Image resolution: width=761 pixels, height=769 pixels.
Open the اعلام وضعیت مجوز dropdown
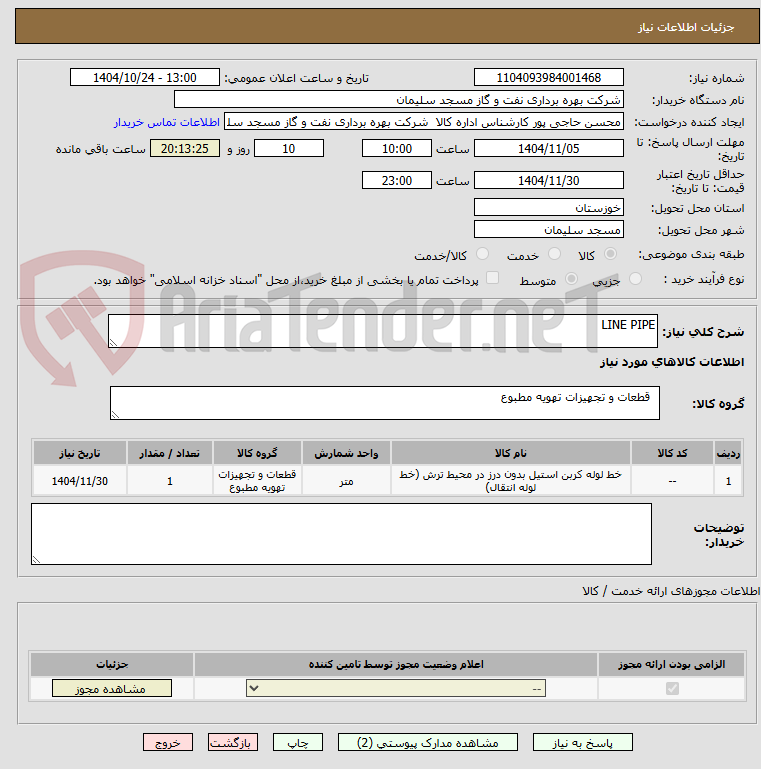pyautogui.click(x=396, y=689)
